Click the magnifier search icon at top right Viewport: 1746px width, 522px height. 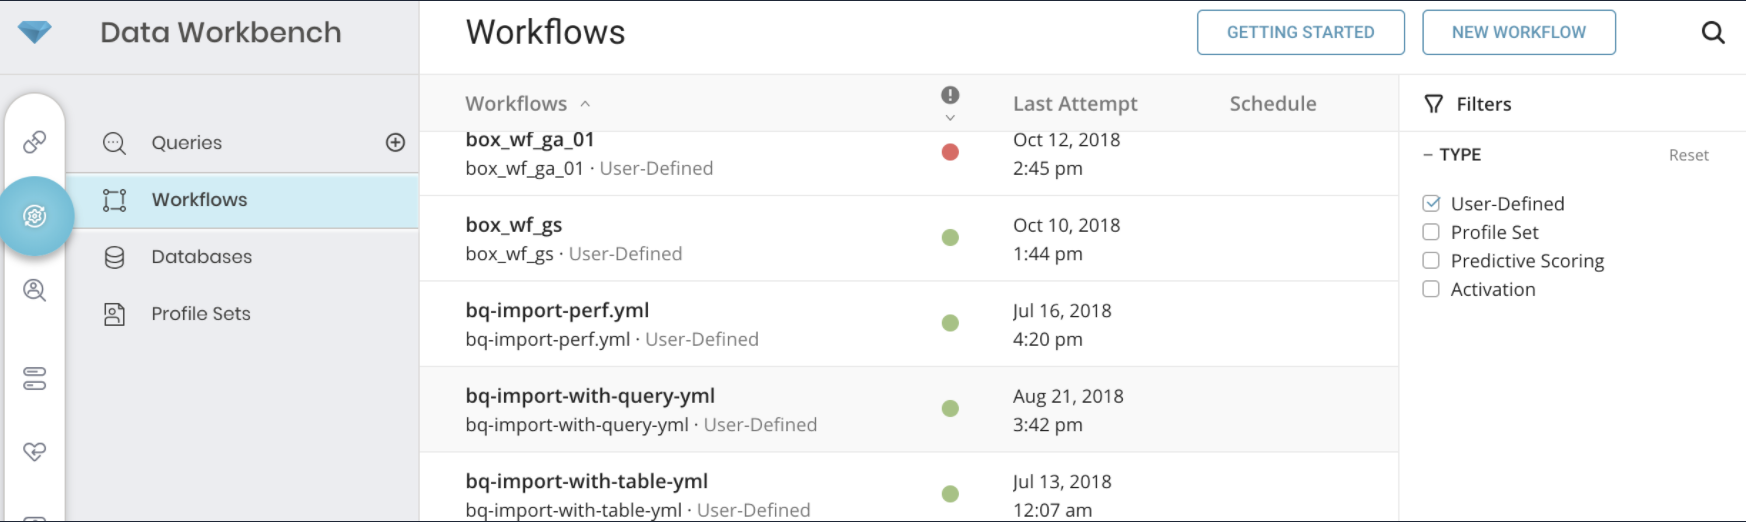1713,33
